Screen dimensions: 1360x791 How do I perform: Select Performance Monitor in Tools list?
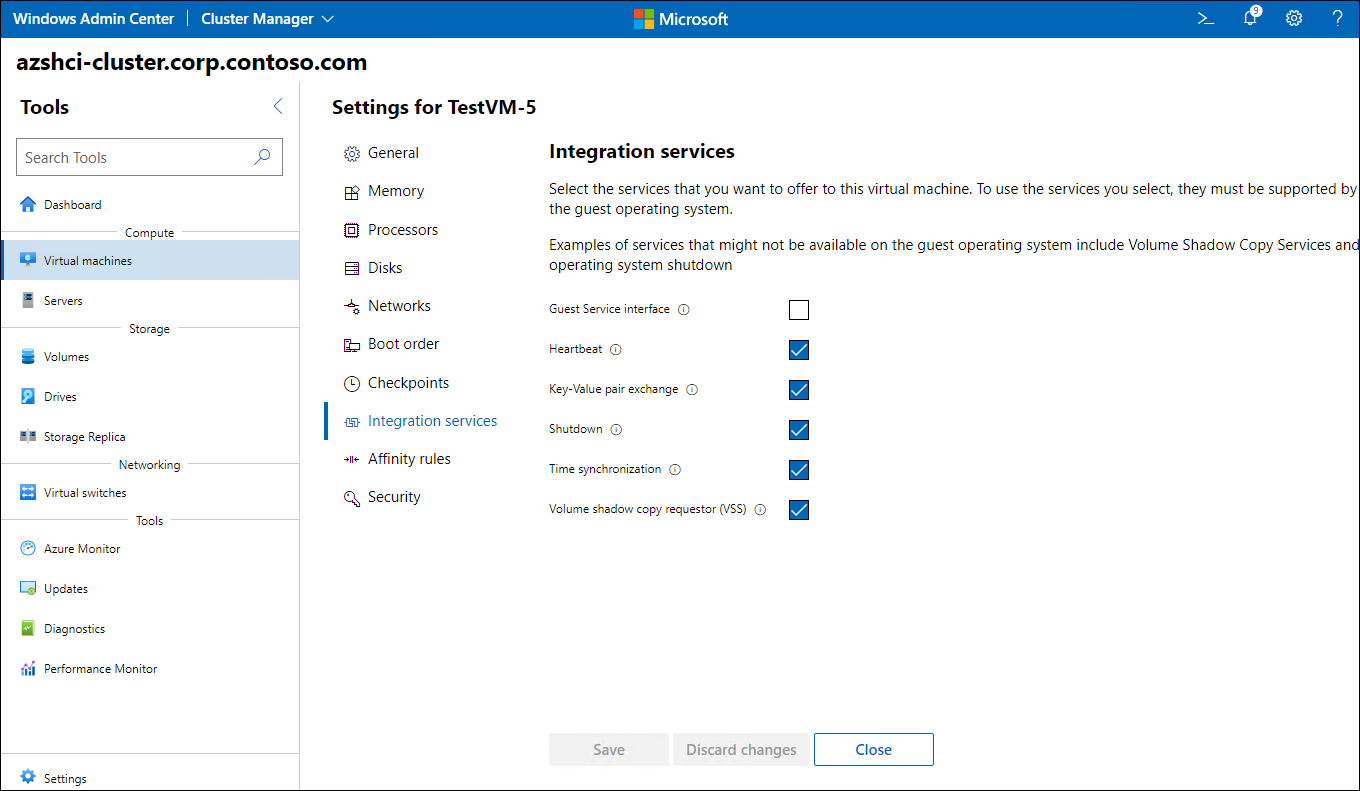(x=150, y=669)
